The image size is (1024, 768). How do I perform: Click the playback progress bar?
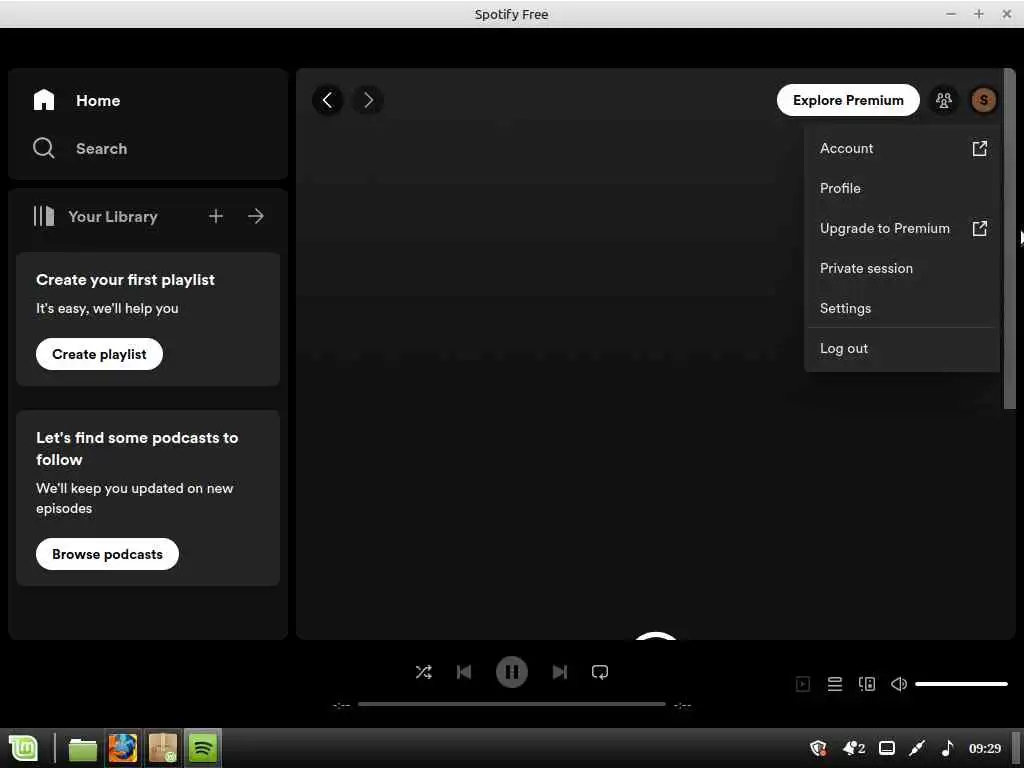point(511,704)
